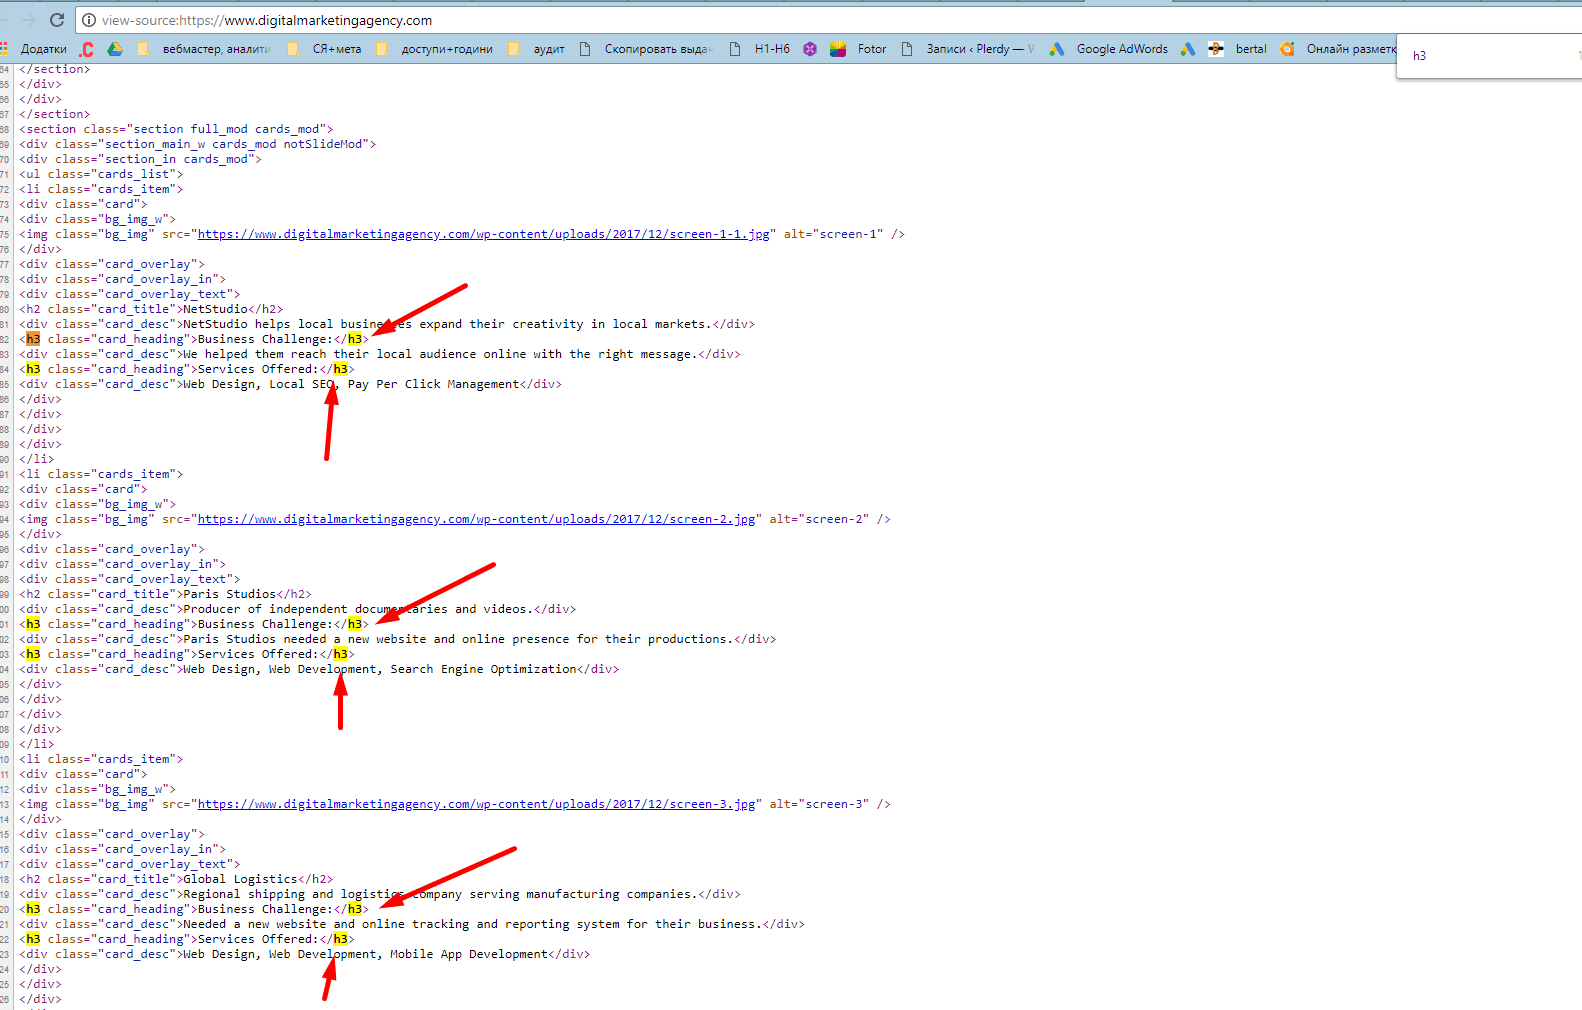Click 'Paris Studios needed a new website' line

[x=397, y=639]
